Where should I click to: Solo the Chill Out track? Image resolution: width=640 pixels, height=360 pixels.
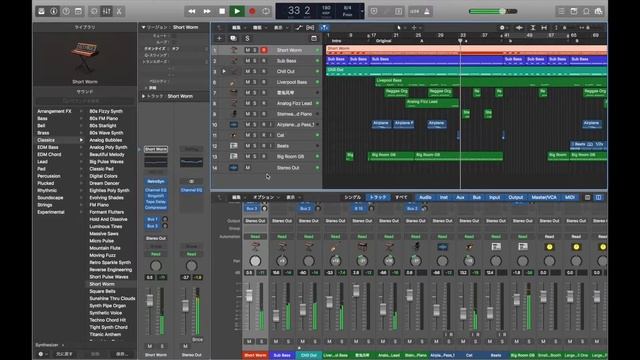click(x=255, y=71)
